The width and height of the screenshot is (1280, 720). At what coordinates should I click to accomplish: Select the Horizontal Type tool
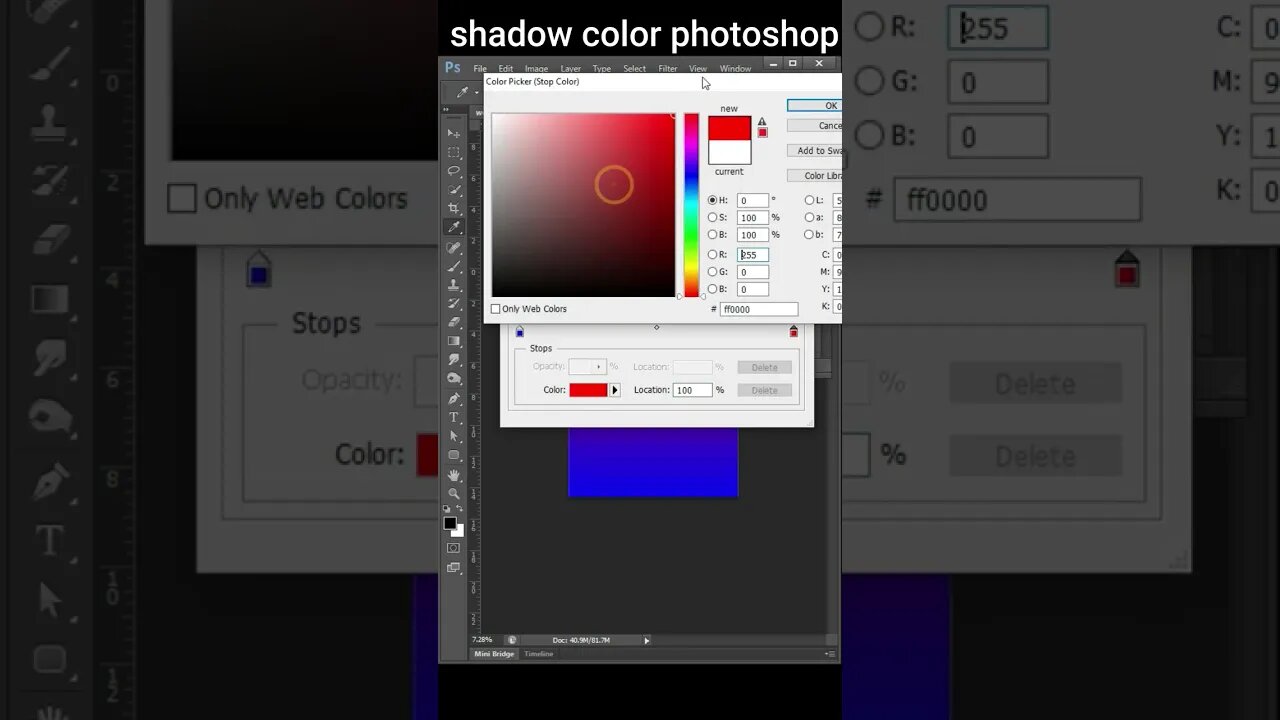[454, 417]
